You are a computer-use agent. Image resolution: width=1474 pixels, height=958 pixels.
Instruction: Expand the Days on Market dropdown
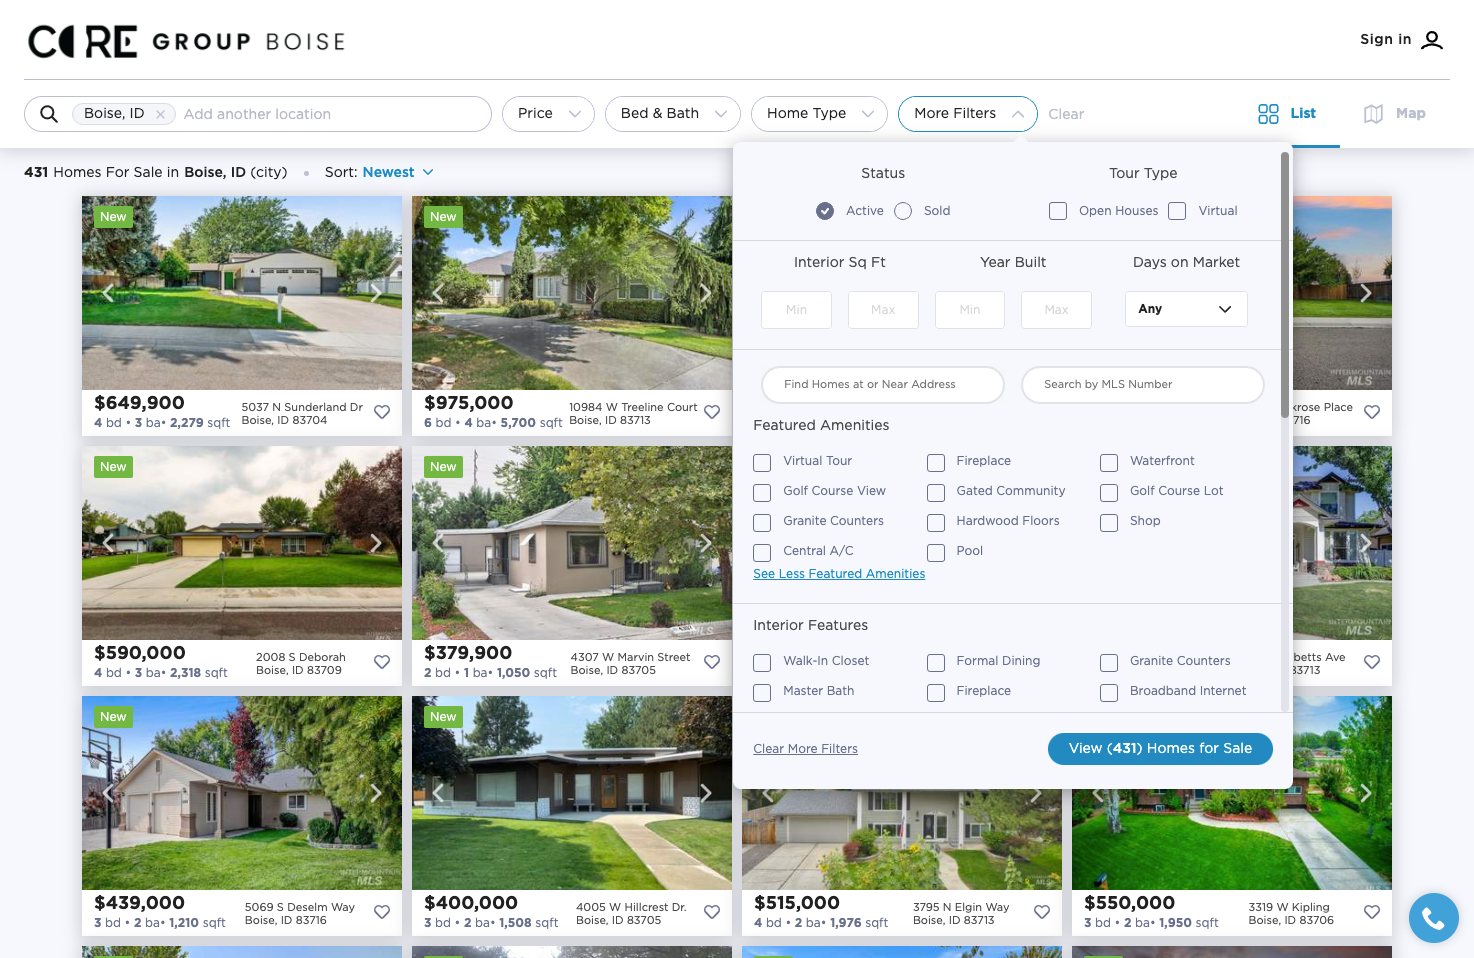(x=1186, y=309)
